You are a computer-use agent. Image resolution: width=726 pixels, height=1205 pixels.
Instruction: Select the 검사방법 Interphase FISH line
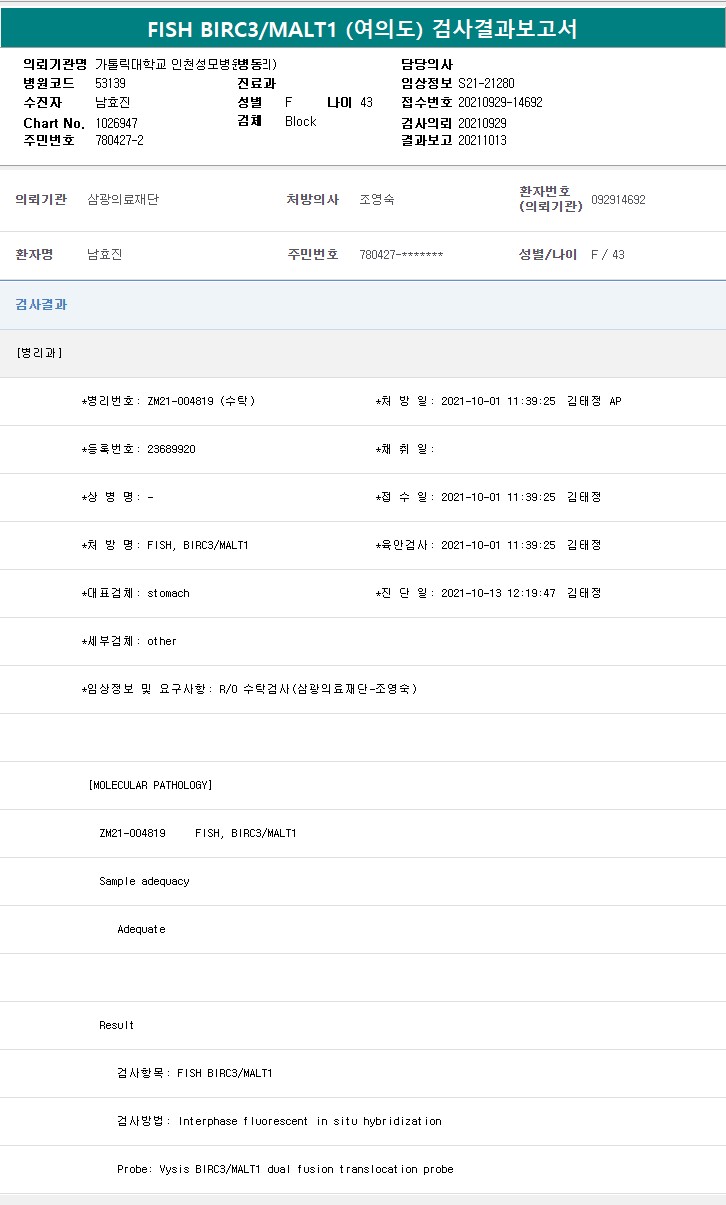click(279, 1121)
